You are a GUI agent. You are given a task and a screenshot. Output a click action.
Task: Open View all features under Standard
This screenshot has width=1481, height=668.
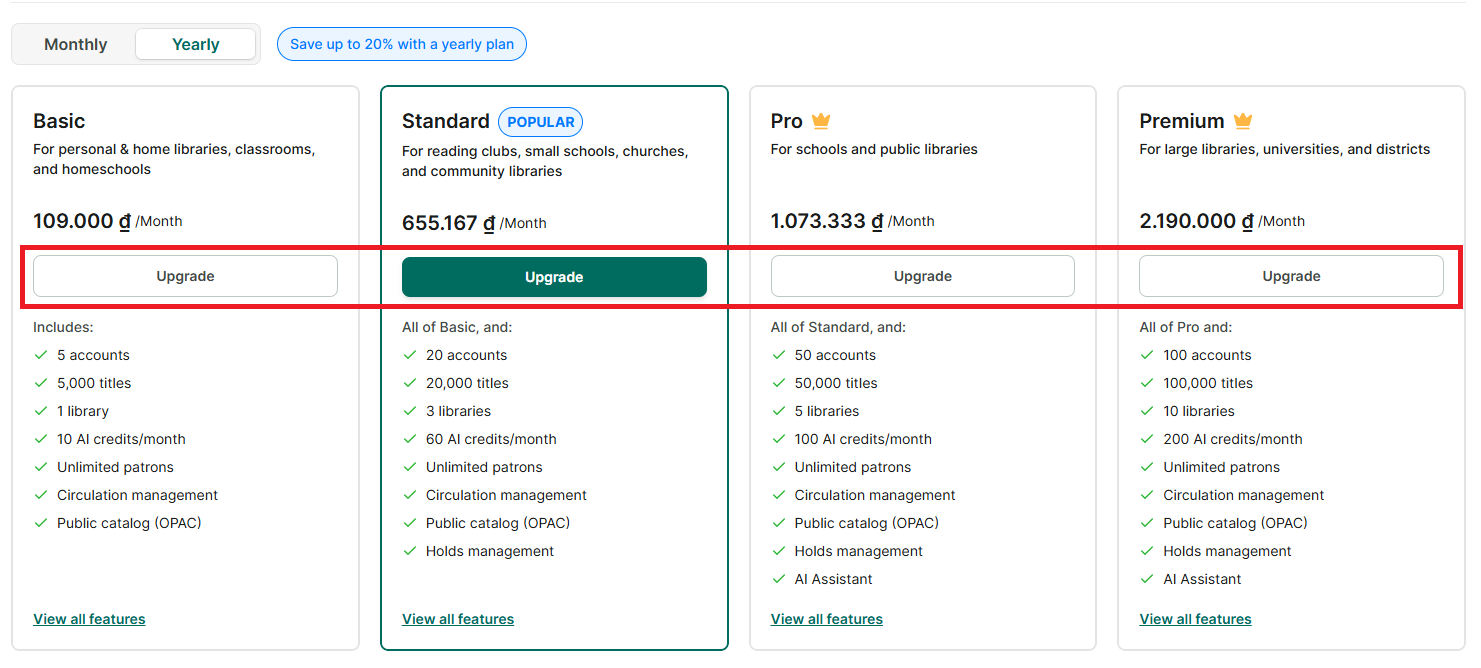(458, 619)
